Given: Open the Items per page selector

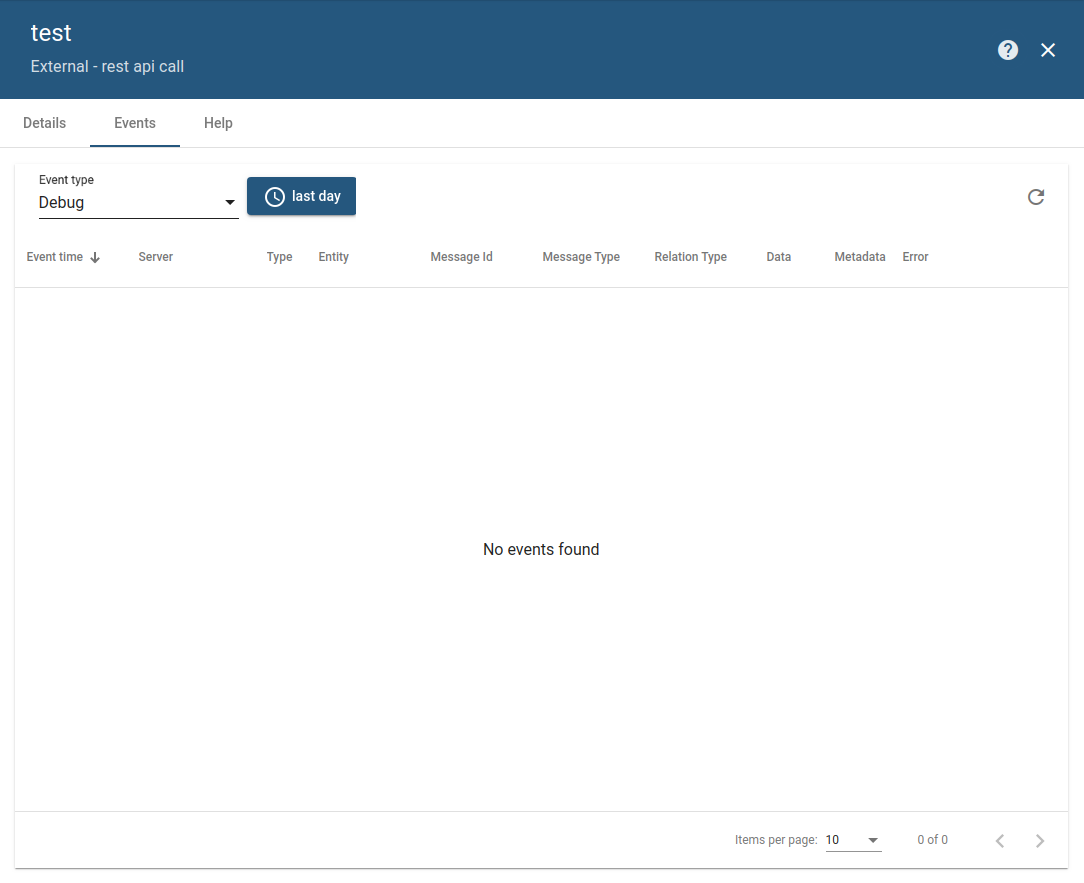Looking at the screenshot, I should click(853, 840).
